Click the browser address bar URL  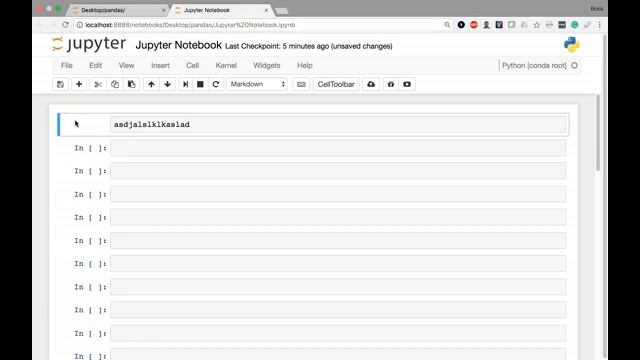click(190, 25)
